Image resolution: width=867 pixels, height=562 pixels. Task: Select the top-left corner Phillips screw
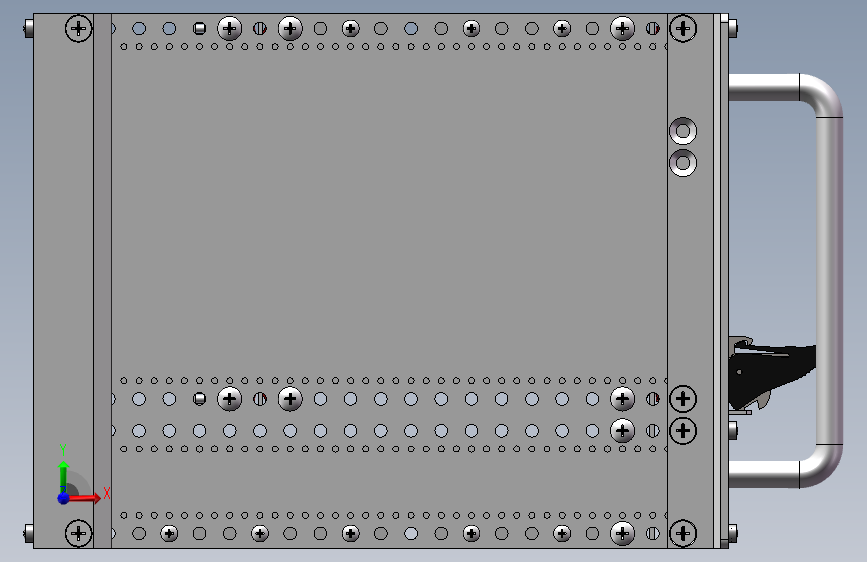79,28
